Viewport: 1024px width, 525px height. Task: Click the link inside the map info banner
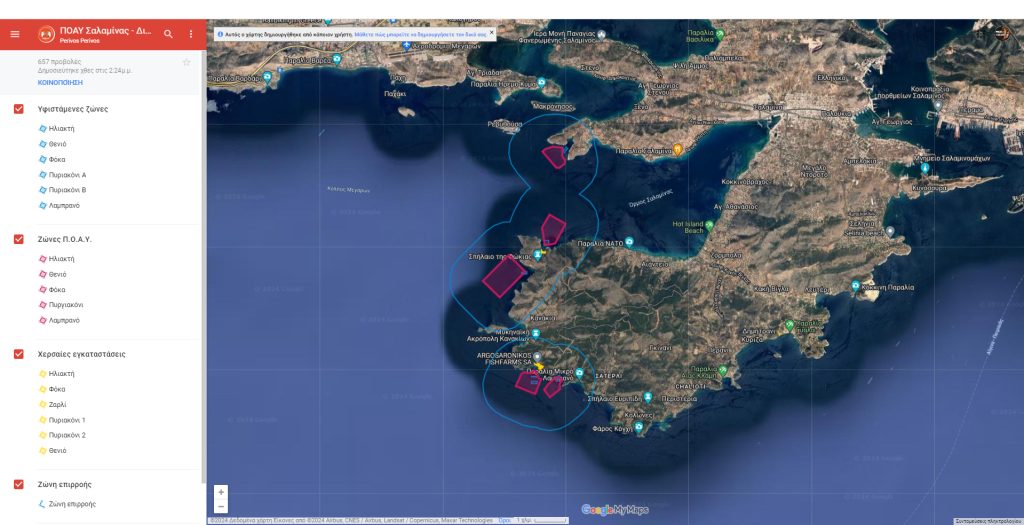point(420,34)
